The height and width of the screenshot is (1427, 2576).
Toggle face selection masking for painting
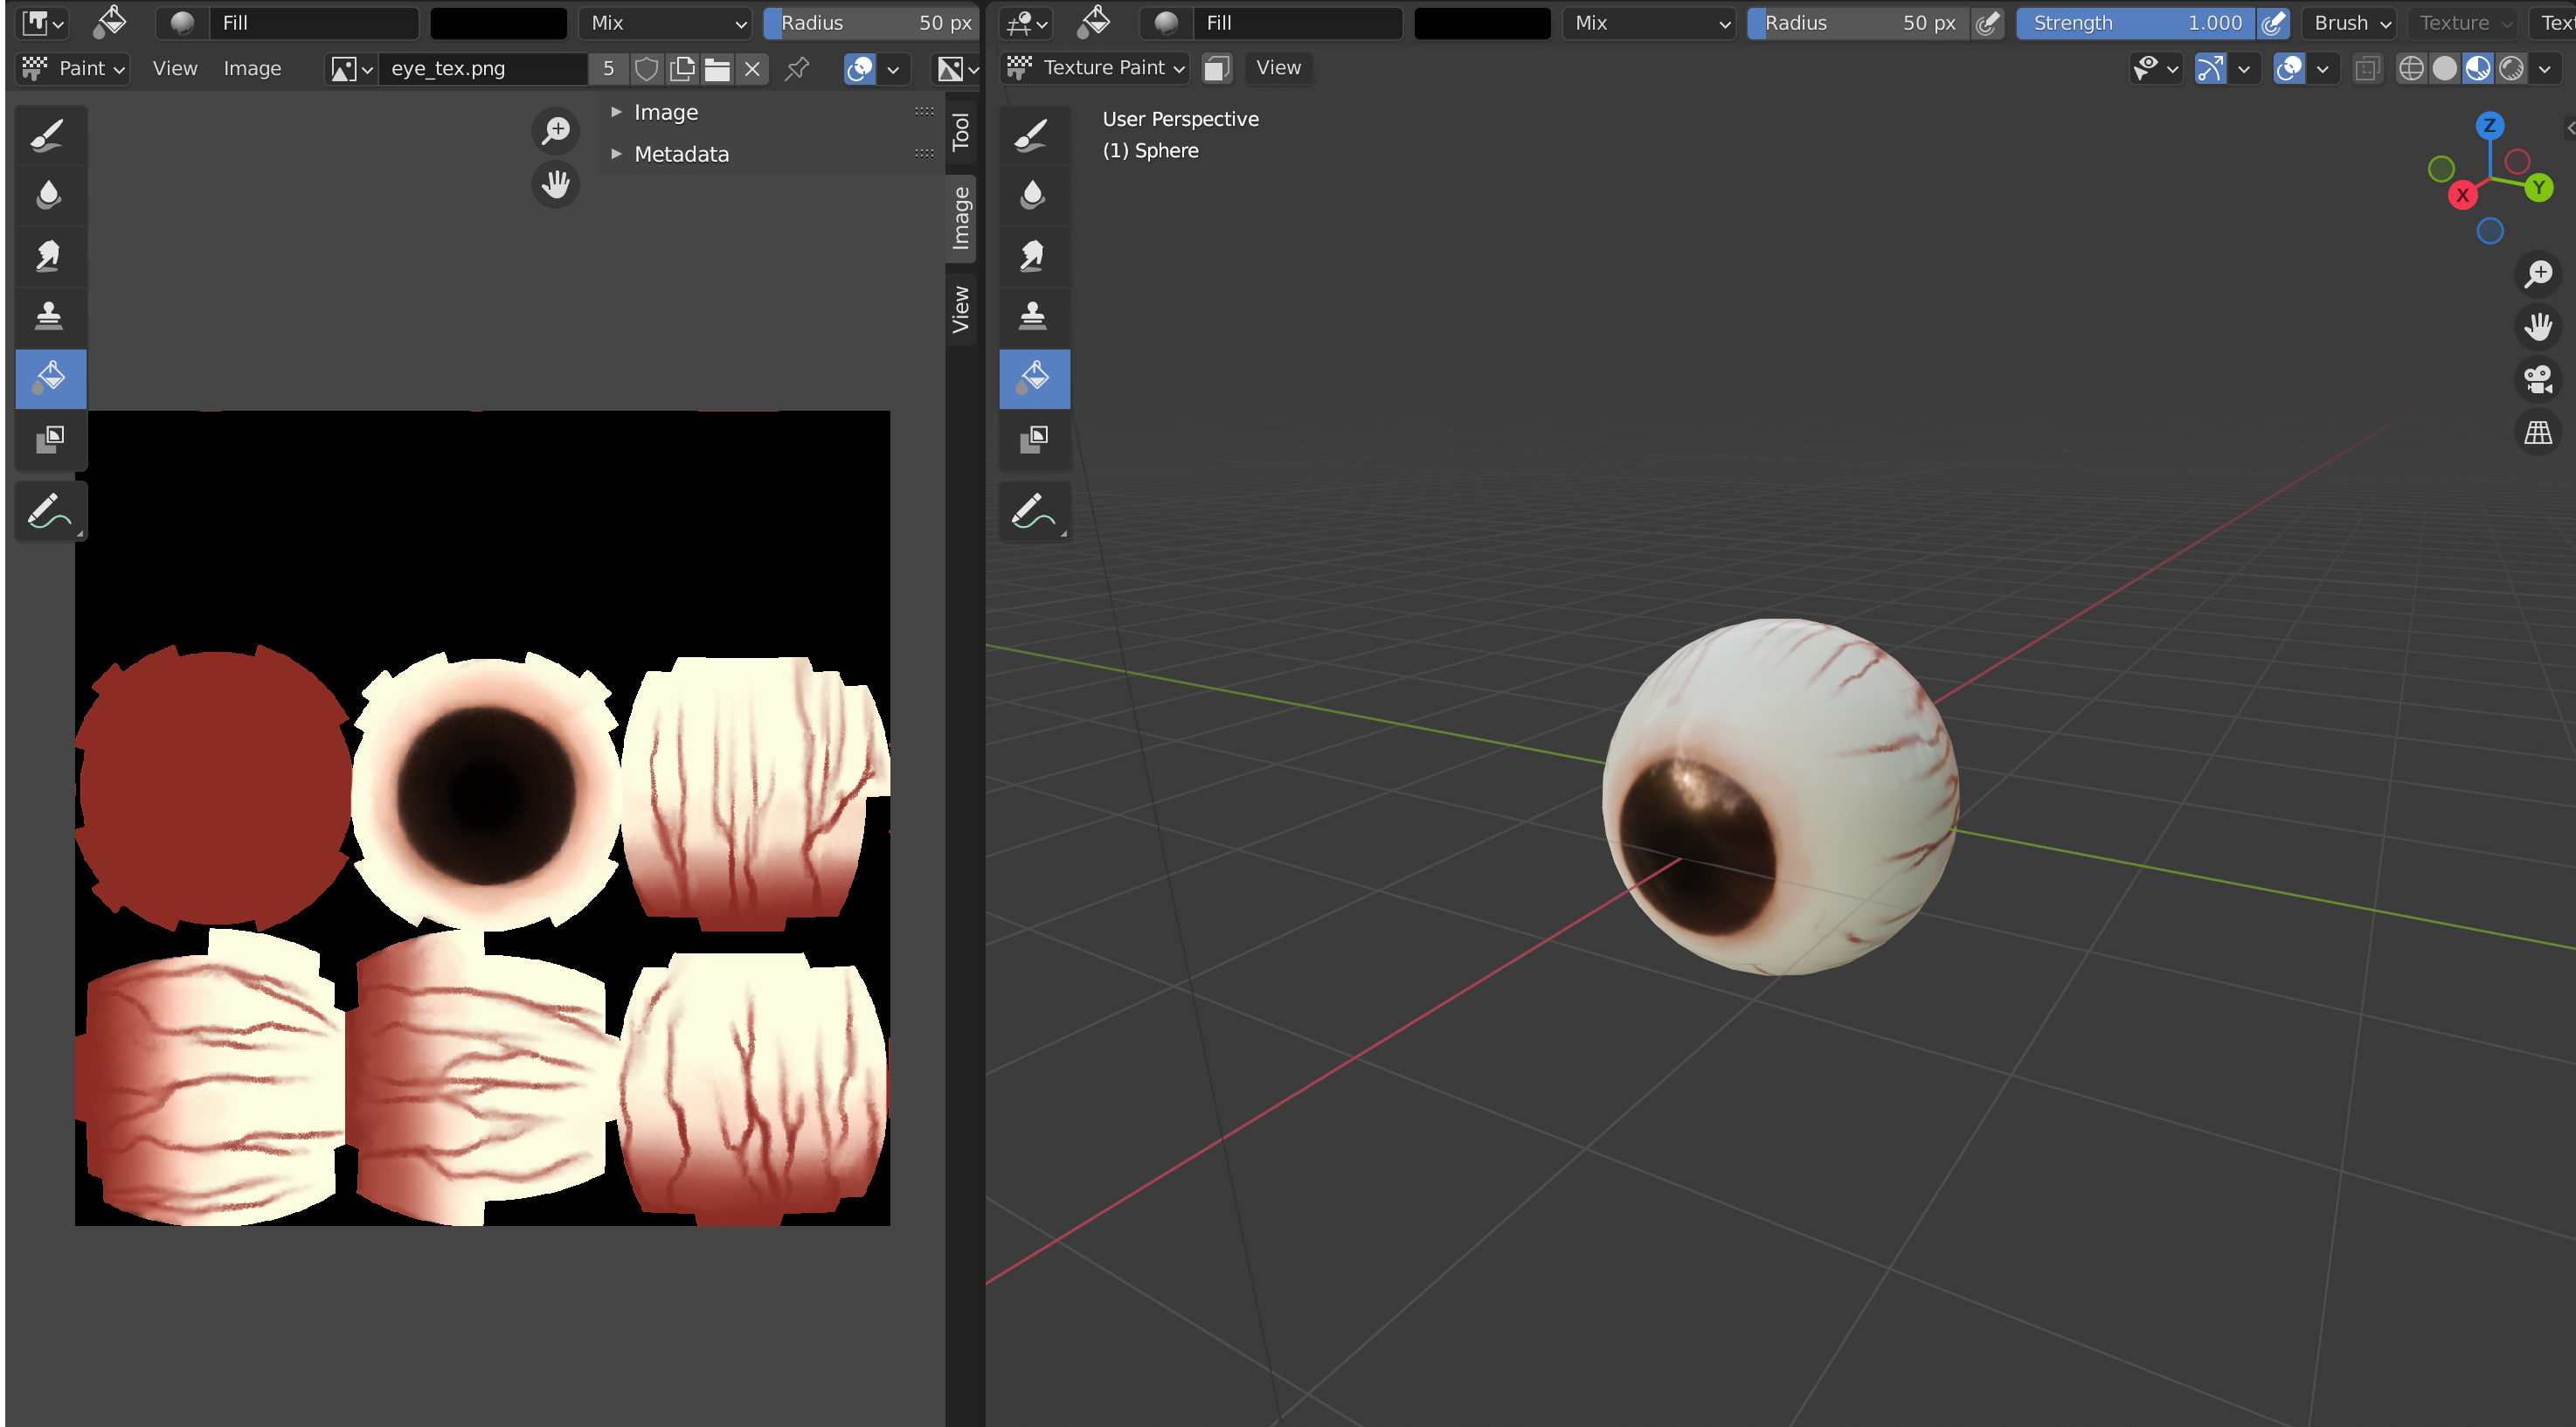[1216, 68]
